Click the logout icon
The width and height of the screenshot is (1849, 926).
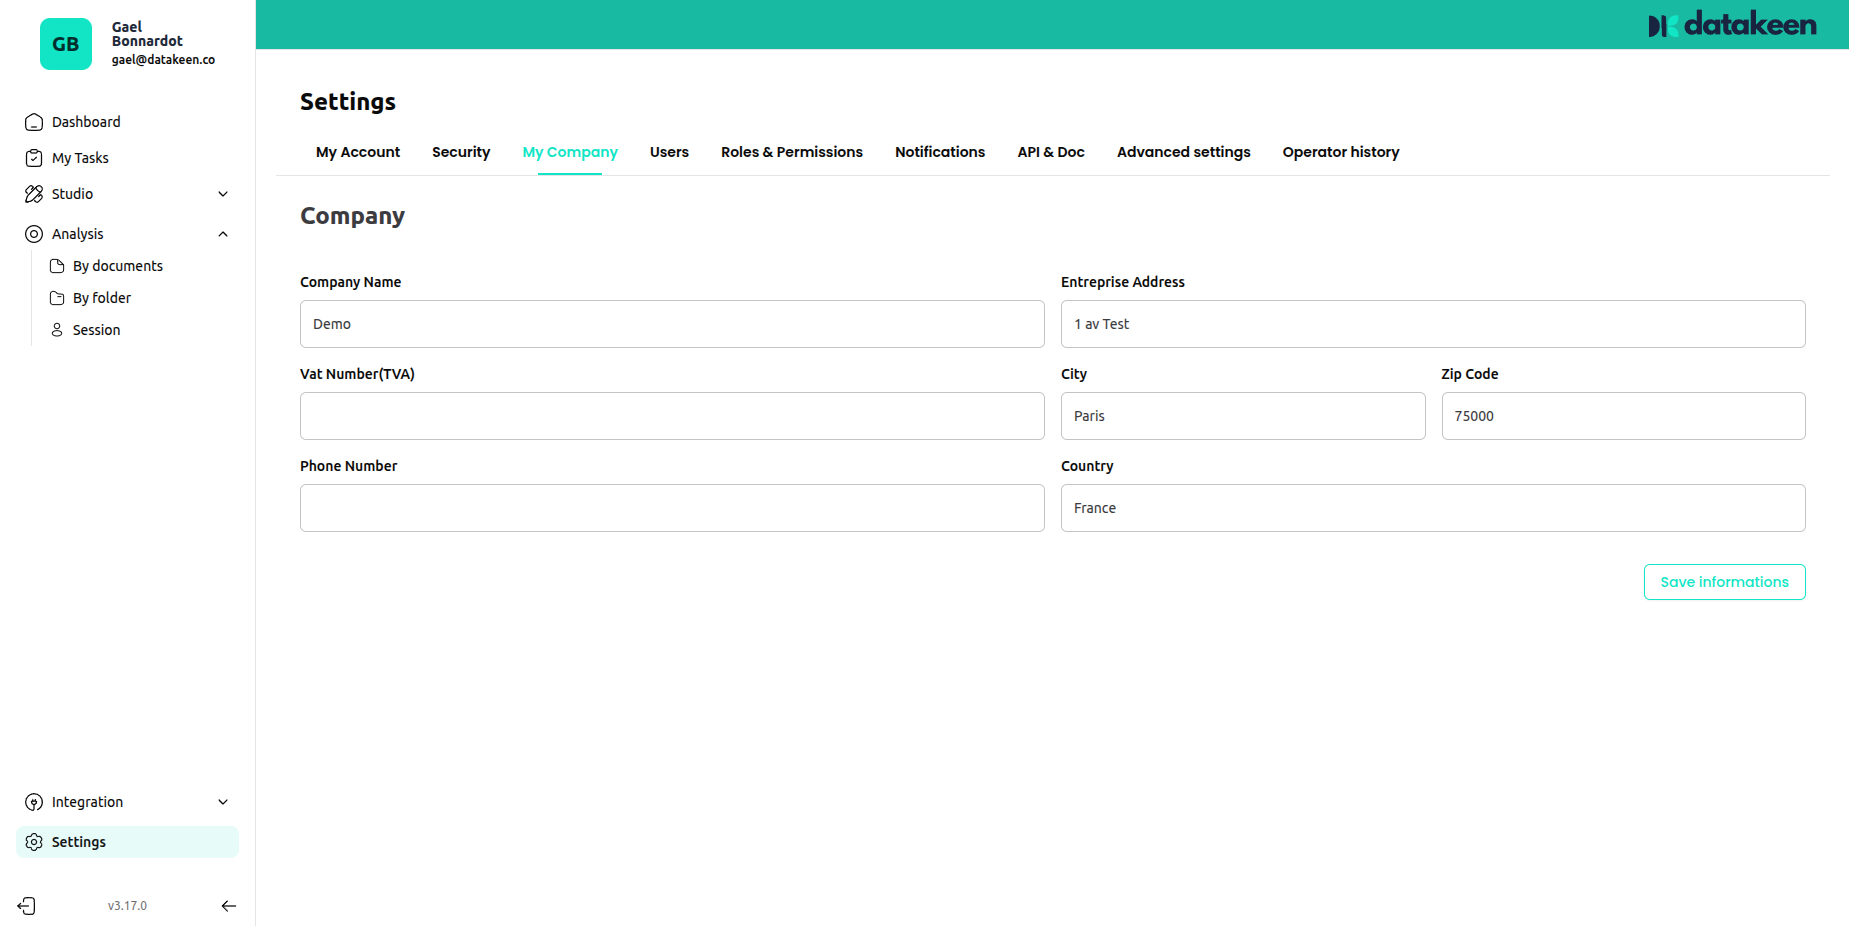coord(27,906)
